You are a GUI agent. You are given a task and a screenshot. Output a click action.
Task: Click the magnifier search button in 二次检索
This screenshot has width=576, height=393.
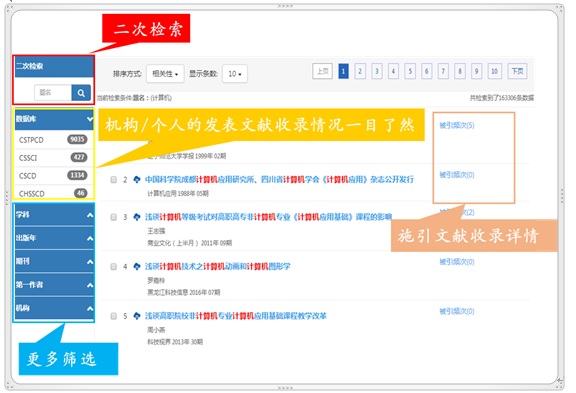81,93
